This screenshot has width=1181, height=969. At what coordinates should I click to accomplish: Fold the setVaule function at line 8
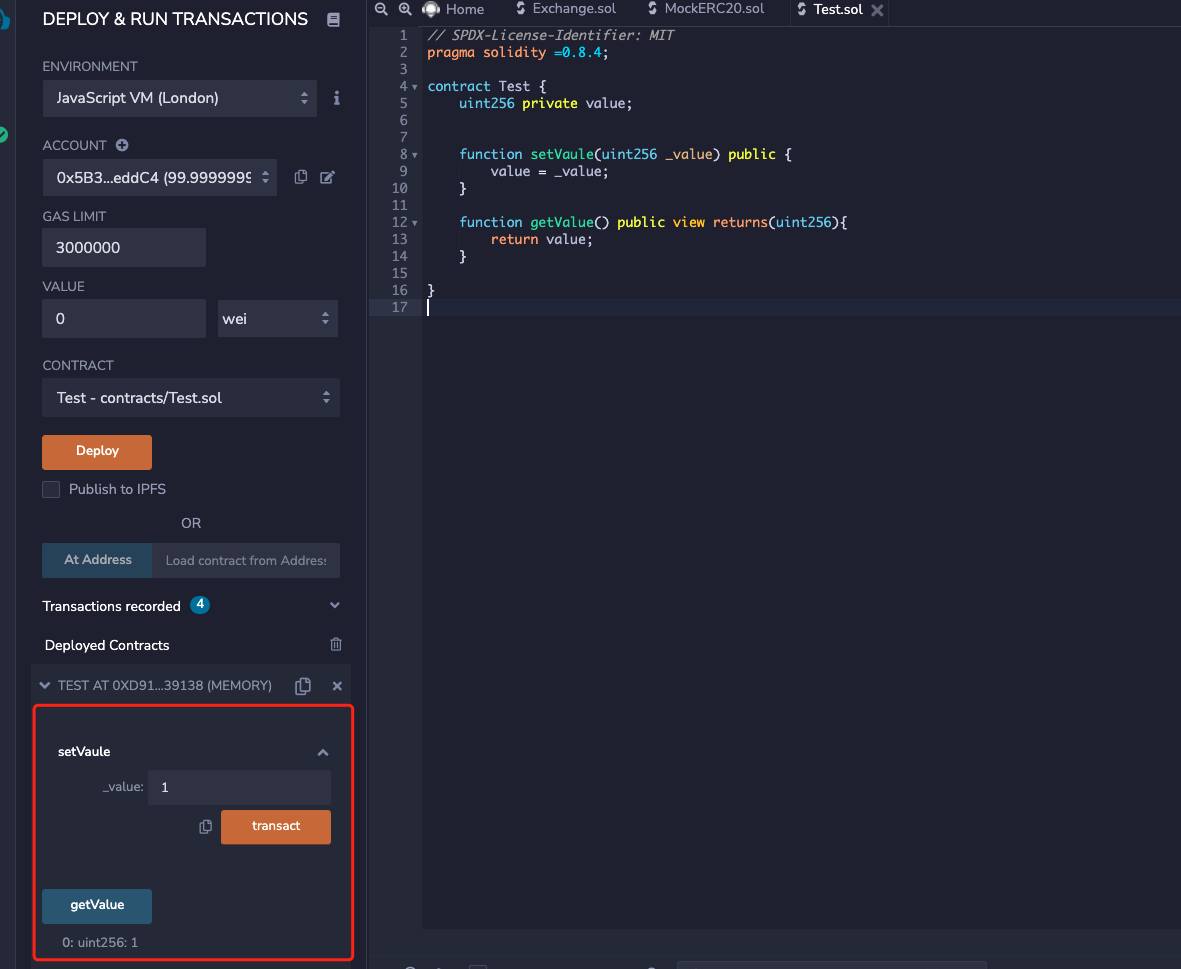[x=414, y=155]
